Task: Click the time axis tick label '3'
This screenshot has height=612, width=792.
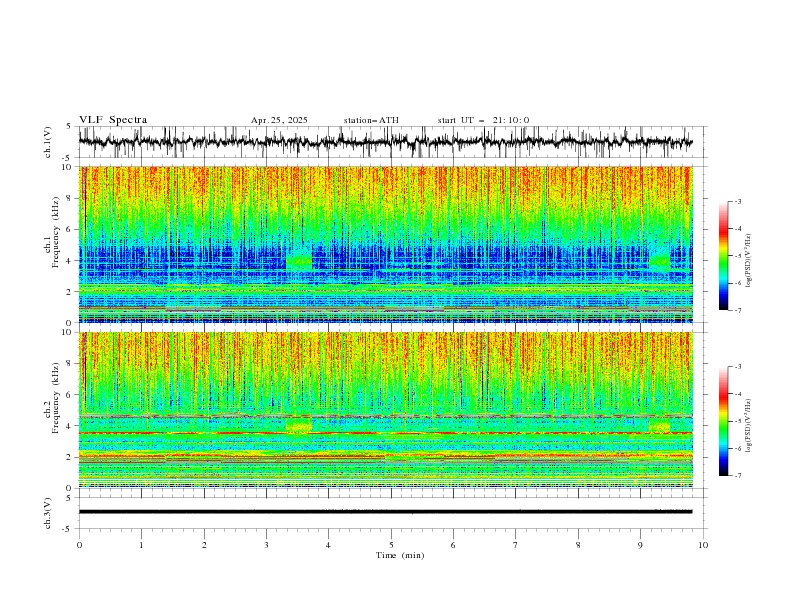Action: coord(266,545)
